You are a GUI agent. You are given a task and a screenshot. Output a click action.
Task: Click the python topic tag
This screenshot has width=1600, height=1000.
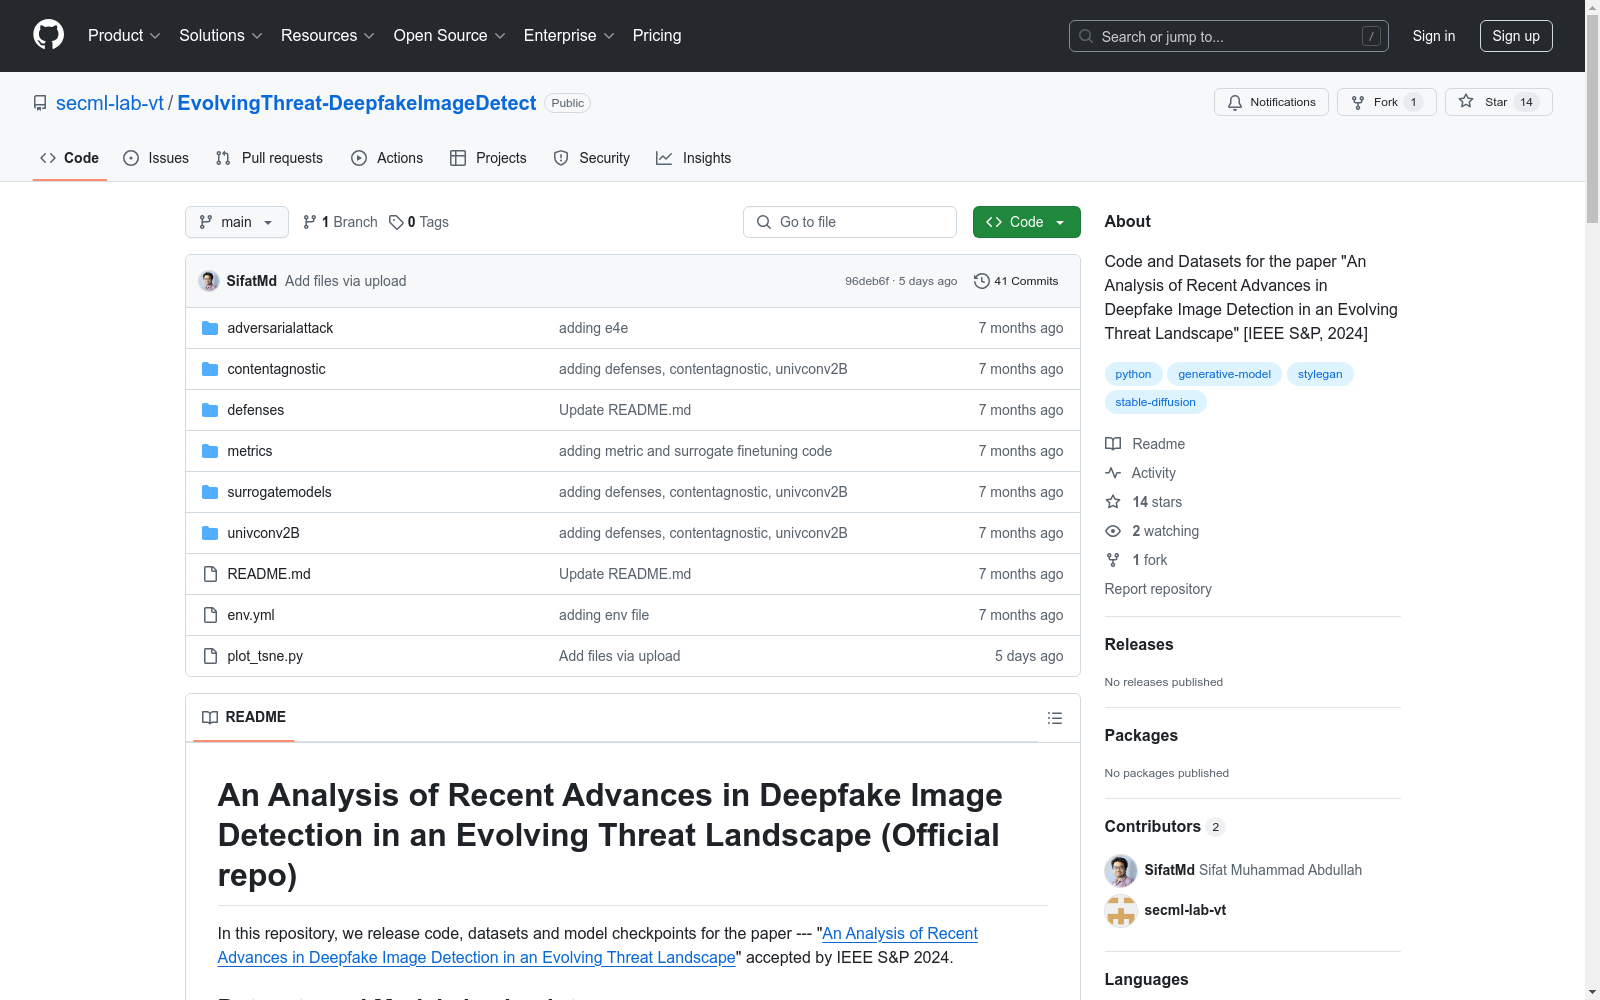(1133, 374)
